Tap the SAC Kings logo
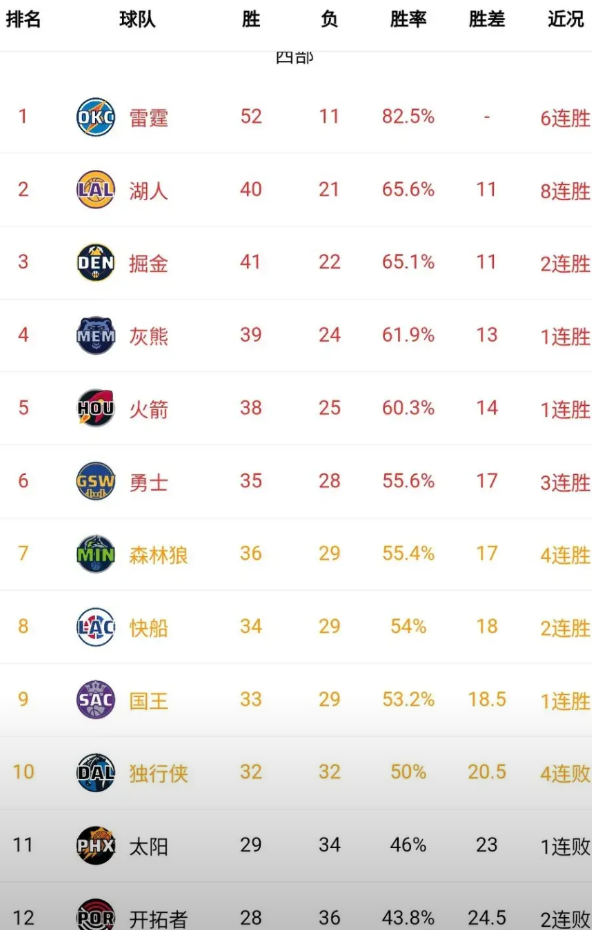Viewport: 592px width, 930px height. [96, 700]
